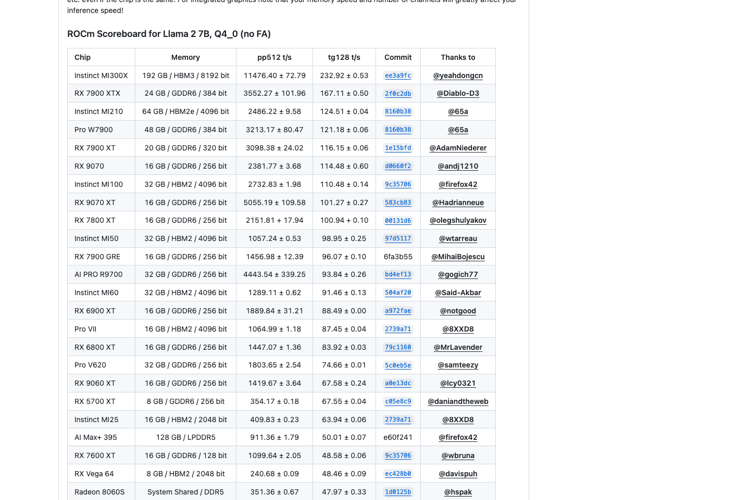The height and width of the screenshot is (500, 750).
Task: Open commit 1e15bfd link
Action: tap(397, 148)
